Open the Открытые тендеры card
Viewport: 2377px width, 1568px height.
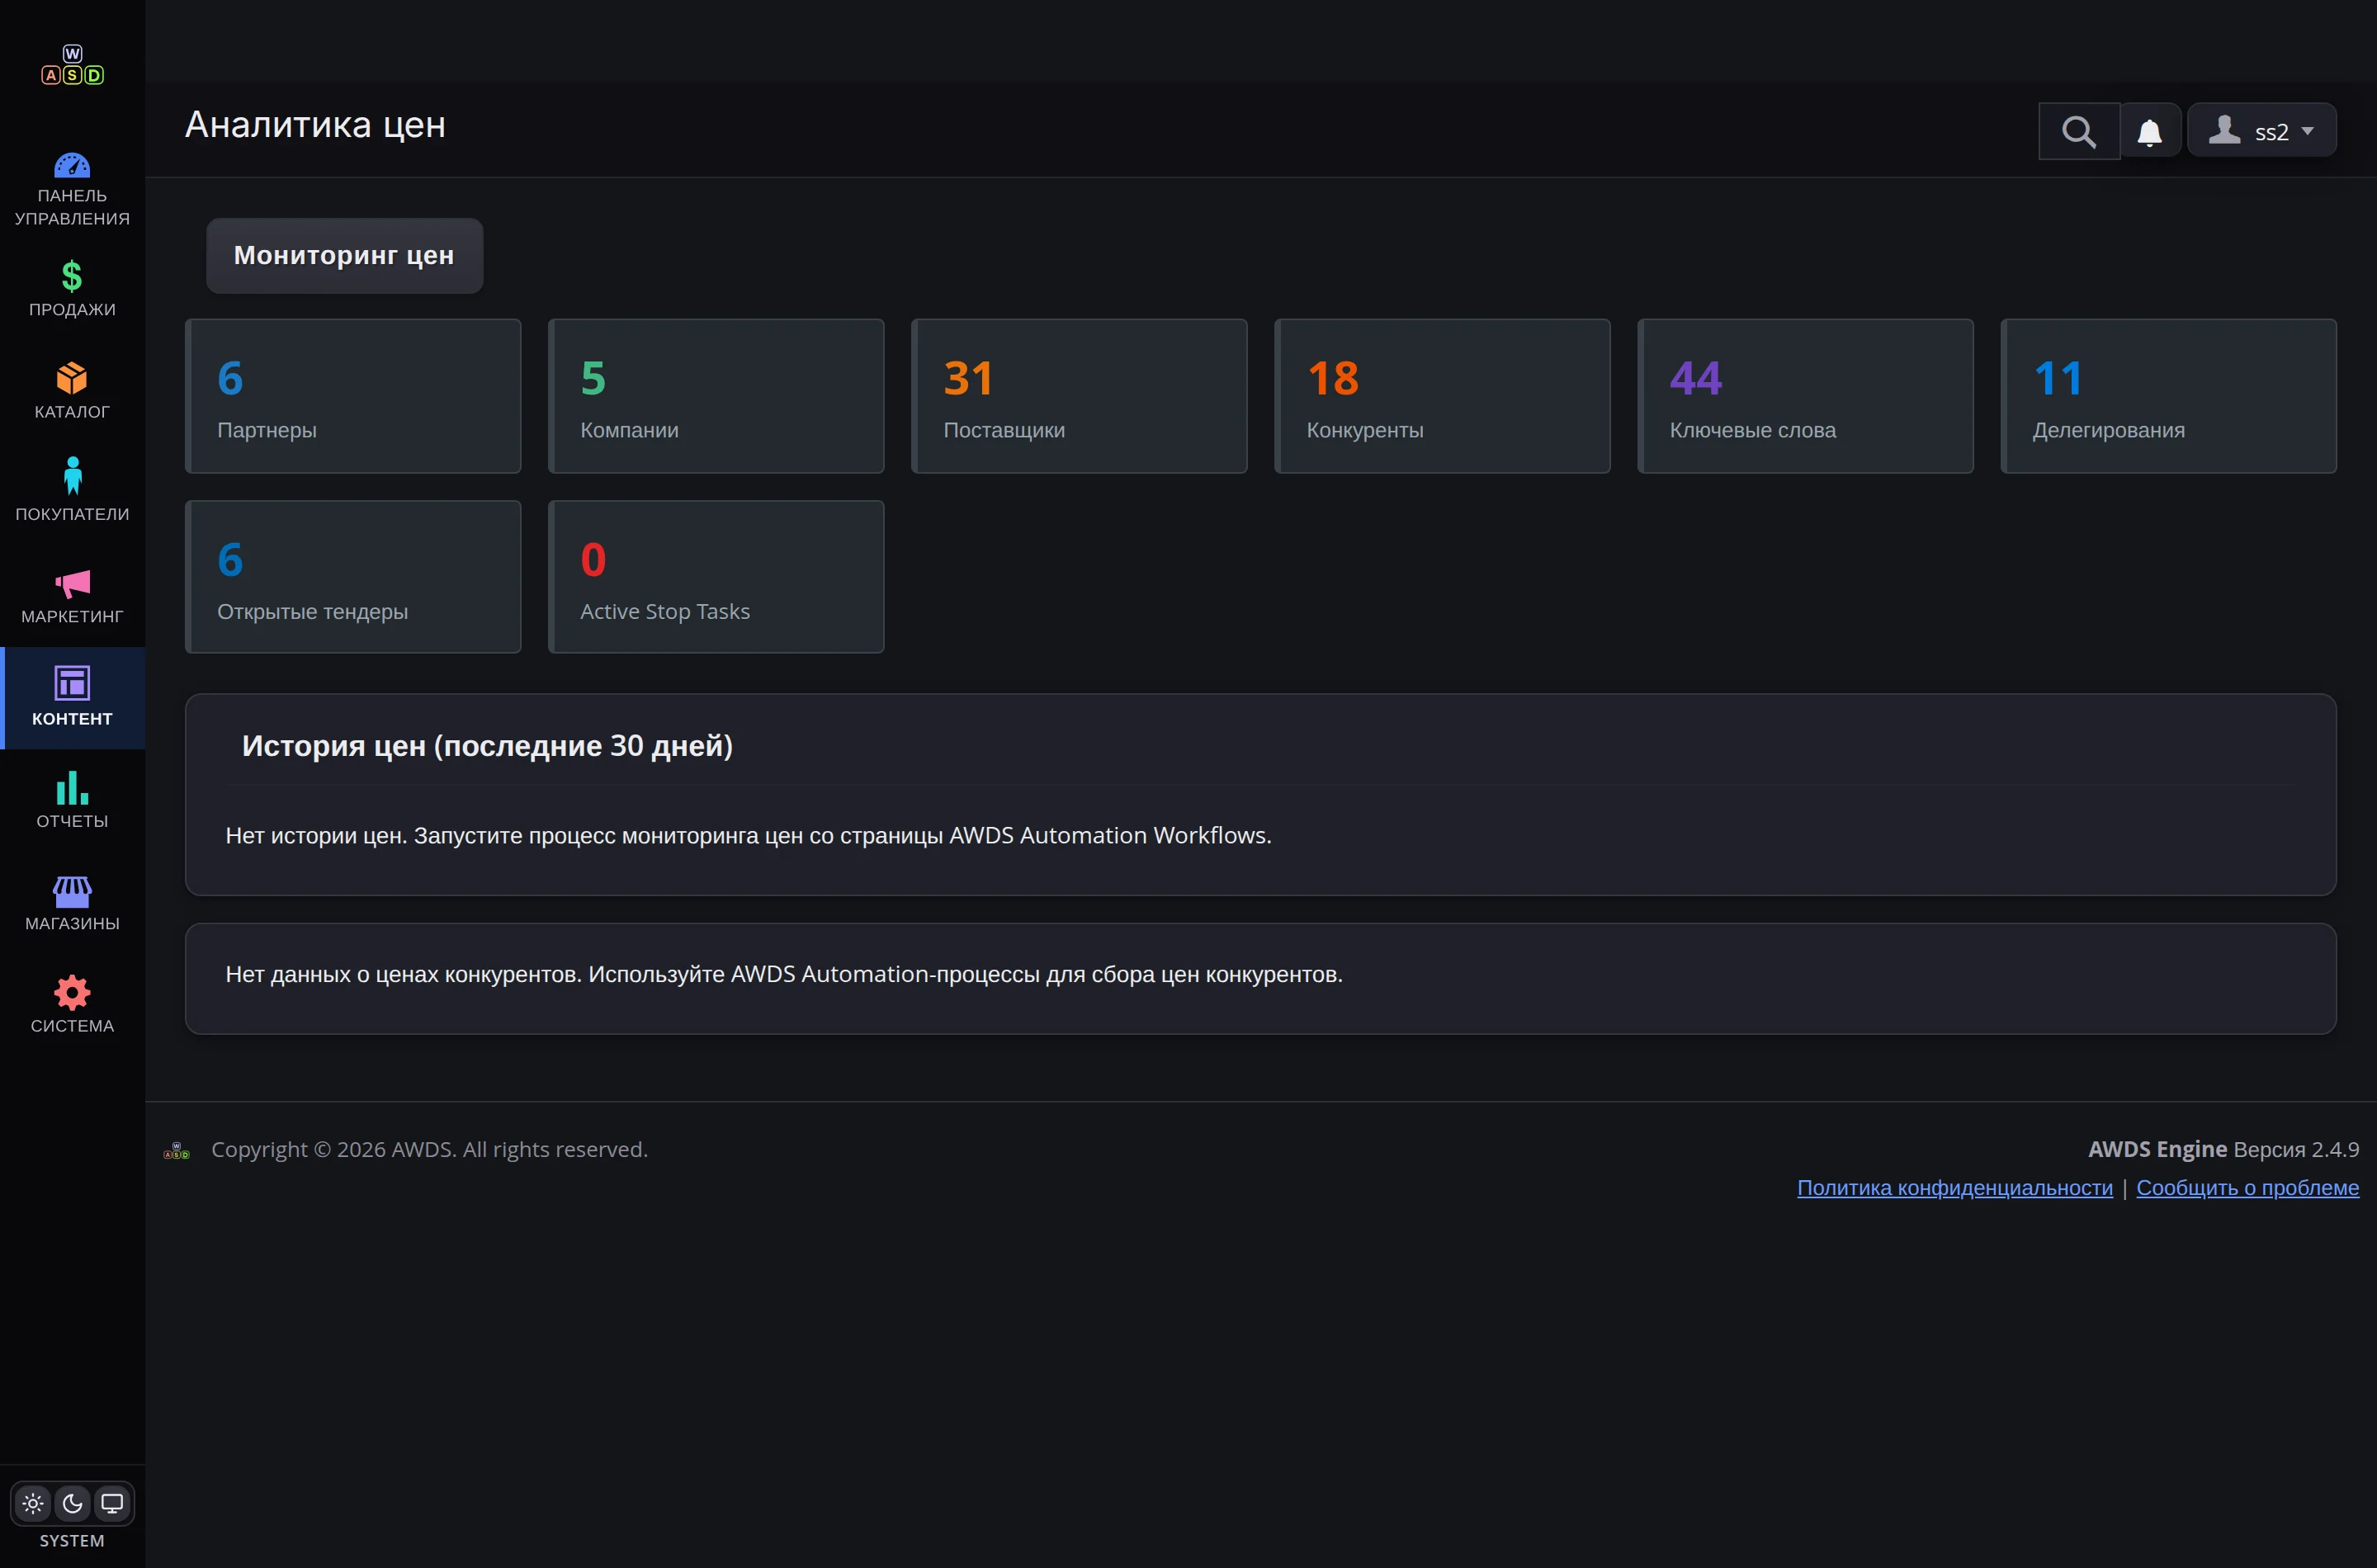(353, 577)
